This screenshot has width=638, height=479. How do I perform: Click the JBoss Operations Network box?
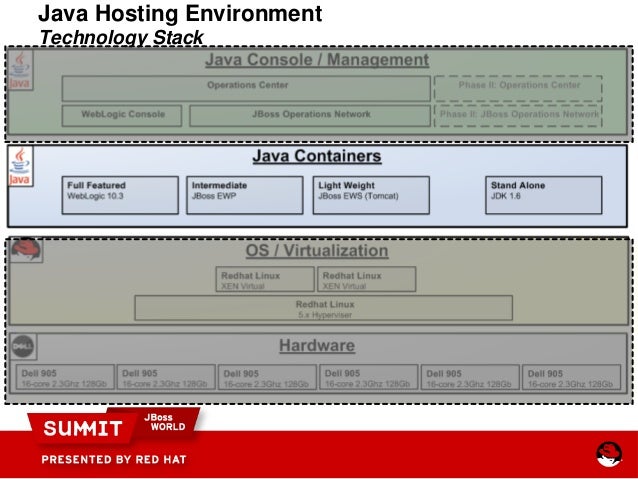coord(310,116)
